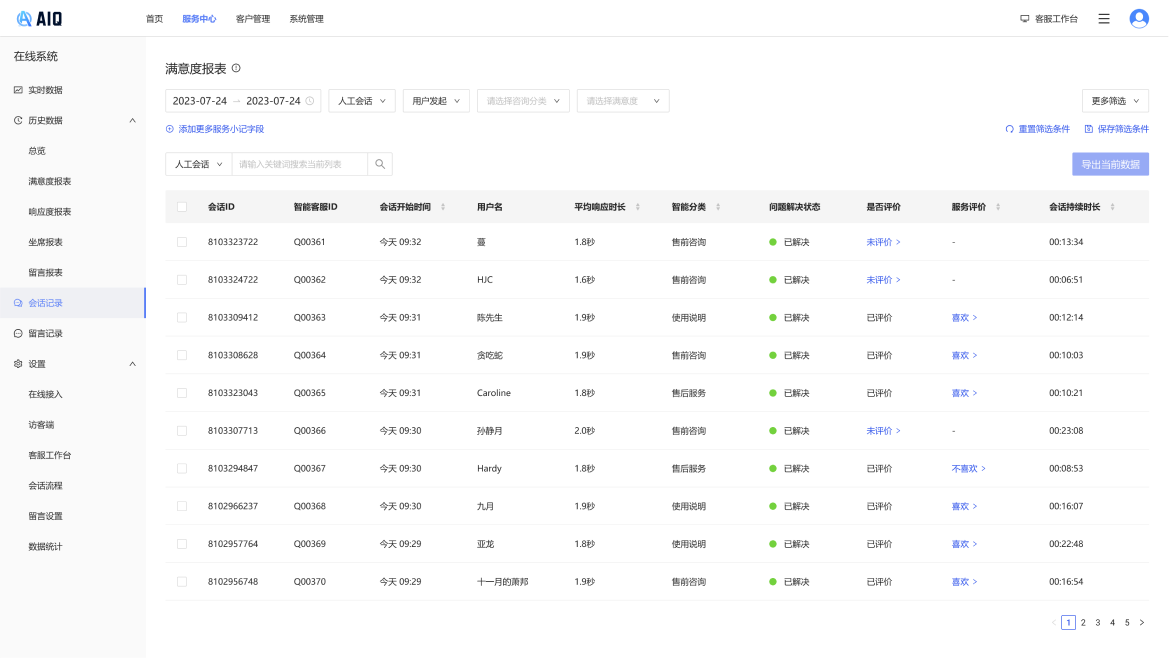Open 客服工作台 in top bar

(1049, 19)
